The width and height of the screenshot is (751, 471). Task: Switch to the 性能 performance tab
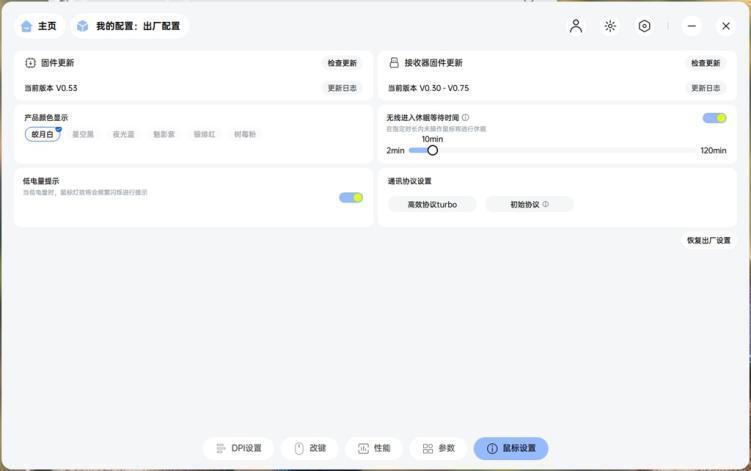[x=374, y=448]
